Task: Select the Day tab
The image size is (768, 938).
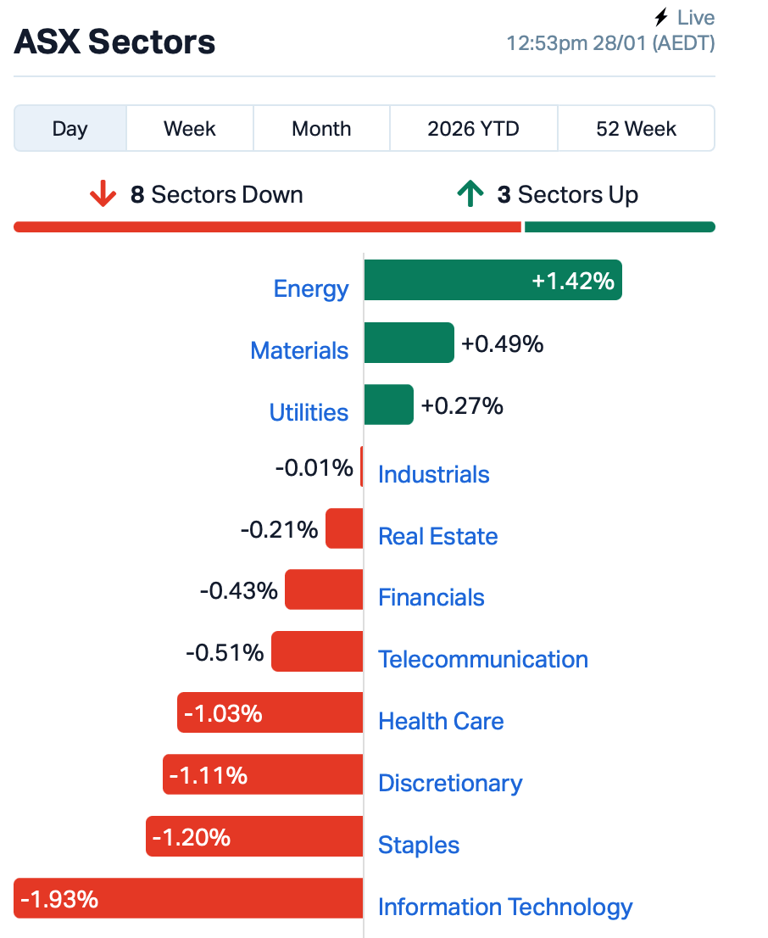Action: click(x=70, y=128)
